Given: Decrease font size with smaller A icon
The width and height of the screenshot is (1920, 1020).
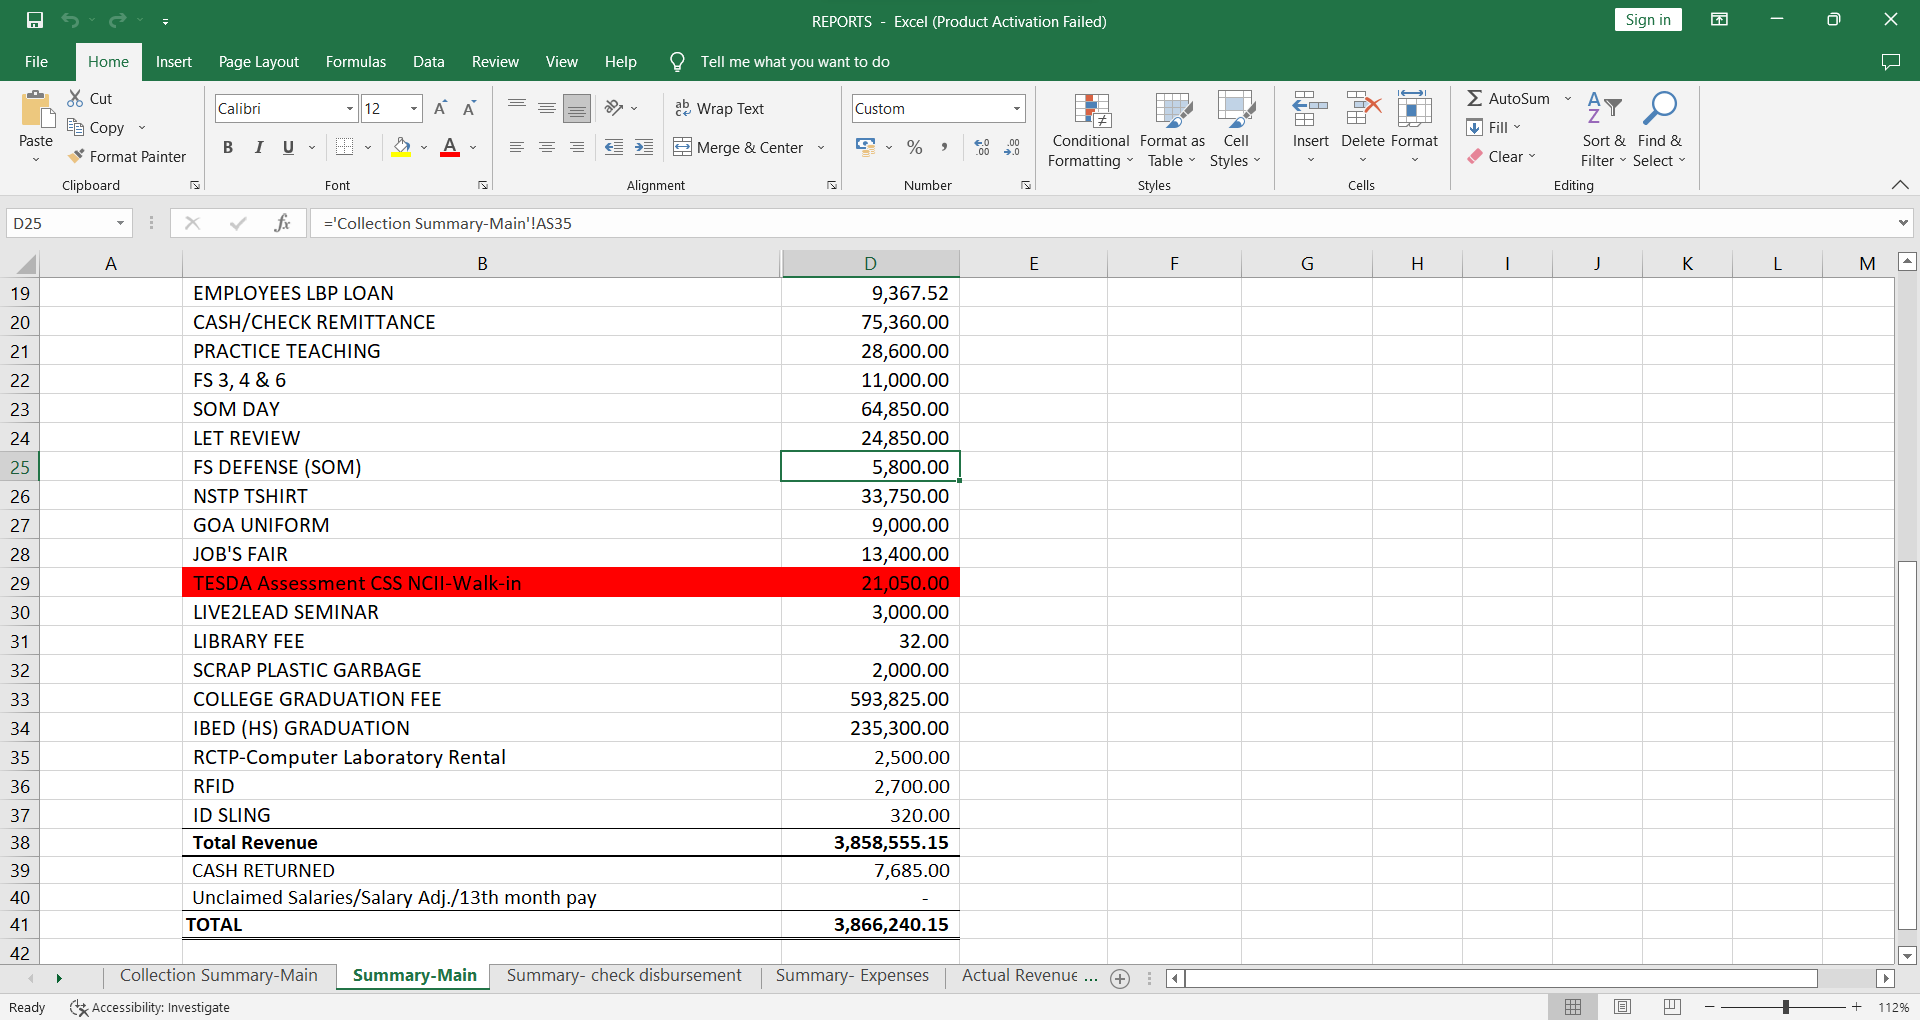Looking at the screenshot, I should tap(469, 108).
